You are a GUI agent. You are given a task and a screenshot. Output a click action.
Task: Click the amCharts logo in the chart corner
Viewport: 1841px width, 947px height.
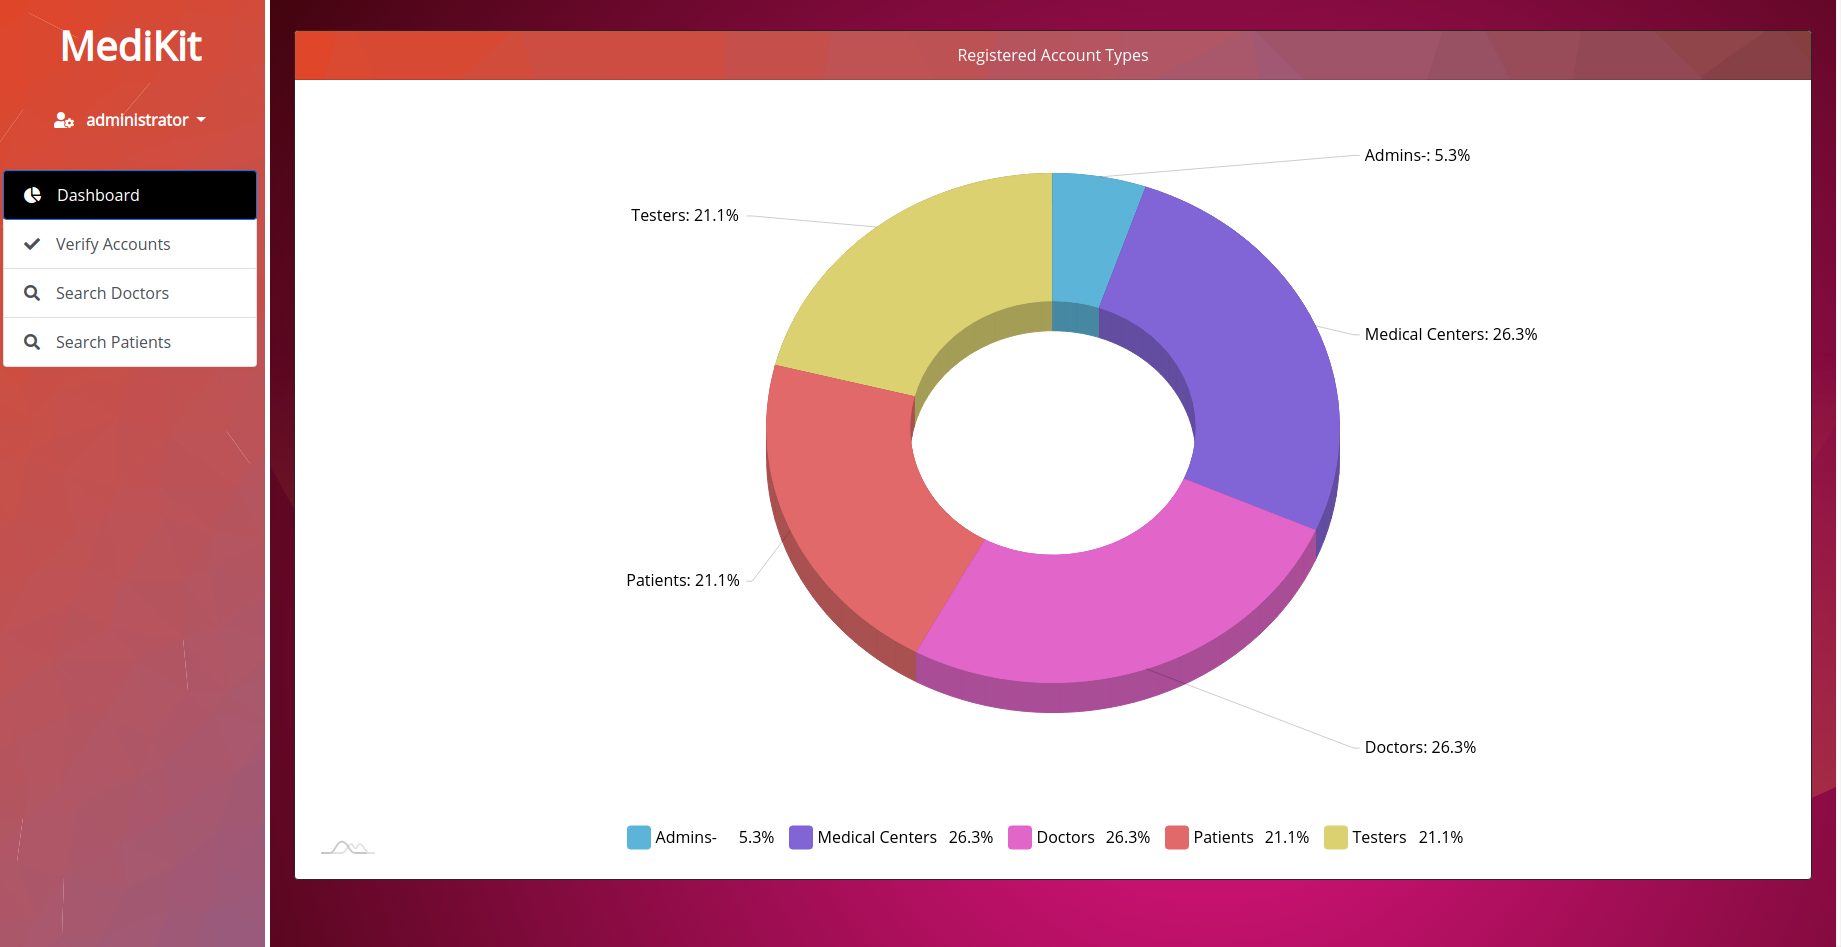pos(347,848)
